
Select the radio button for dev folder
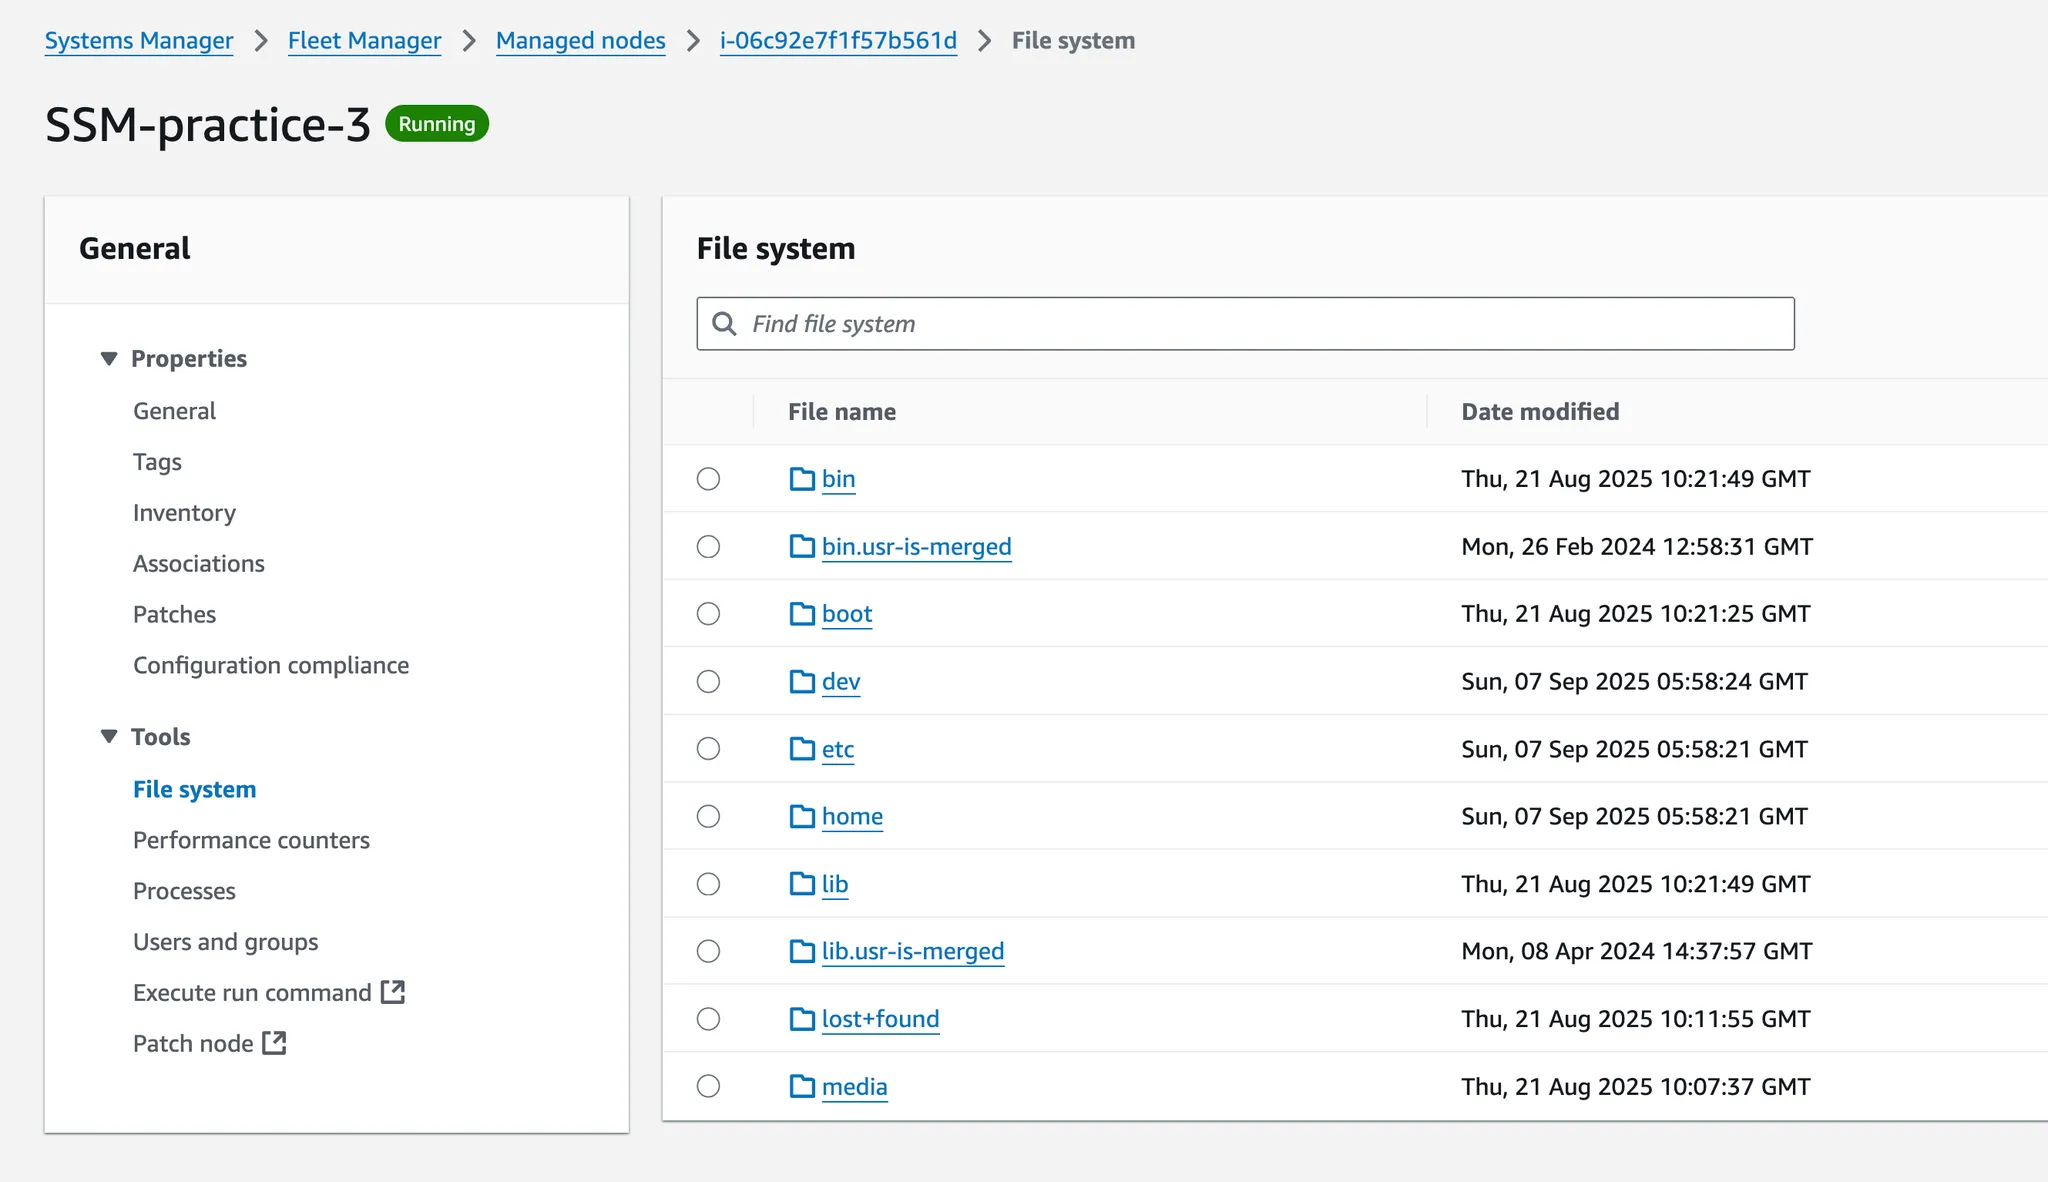point(708,682)
